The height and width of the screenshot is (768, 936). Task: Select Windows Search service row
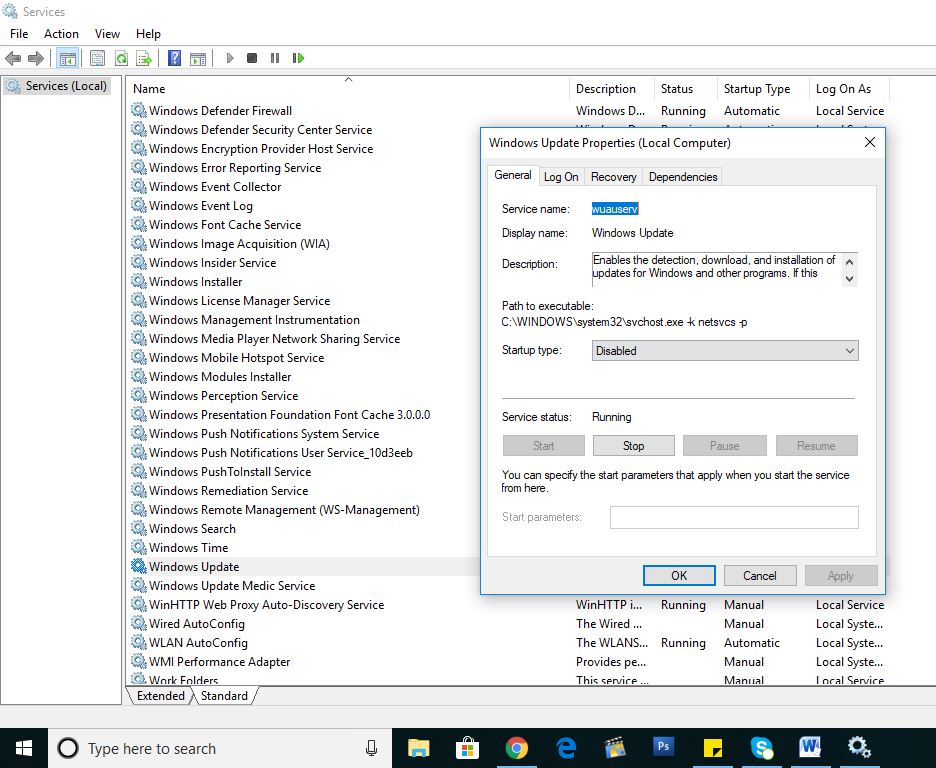pos(192,529)
